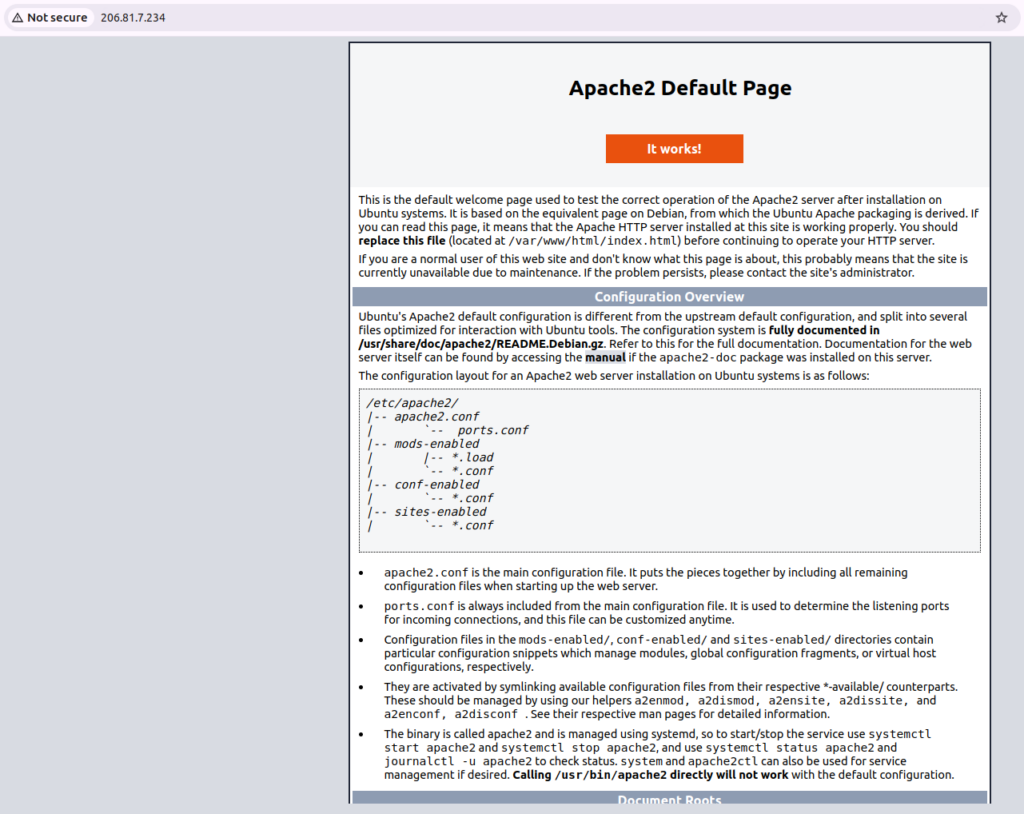1024x814 pixels.
Task: Click the 206.81.7.234 address bar
Action: click(133, 18)
